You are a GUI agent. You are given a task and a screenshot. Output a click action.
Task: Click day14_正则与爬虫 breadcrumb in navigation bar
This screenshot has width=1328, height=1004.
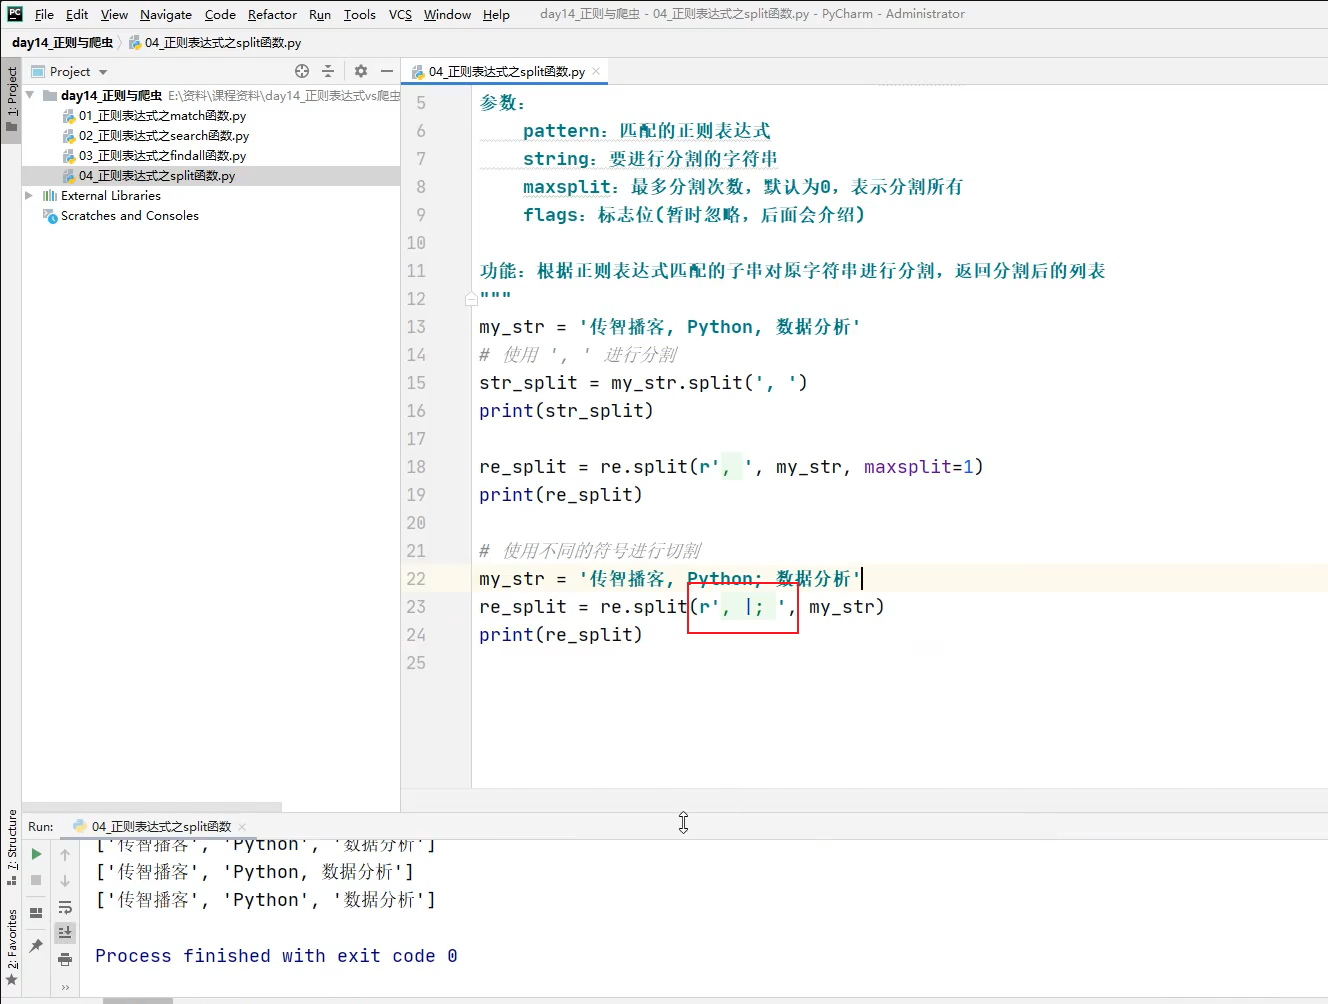tap(62, 42)
